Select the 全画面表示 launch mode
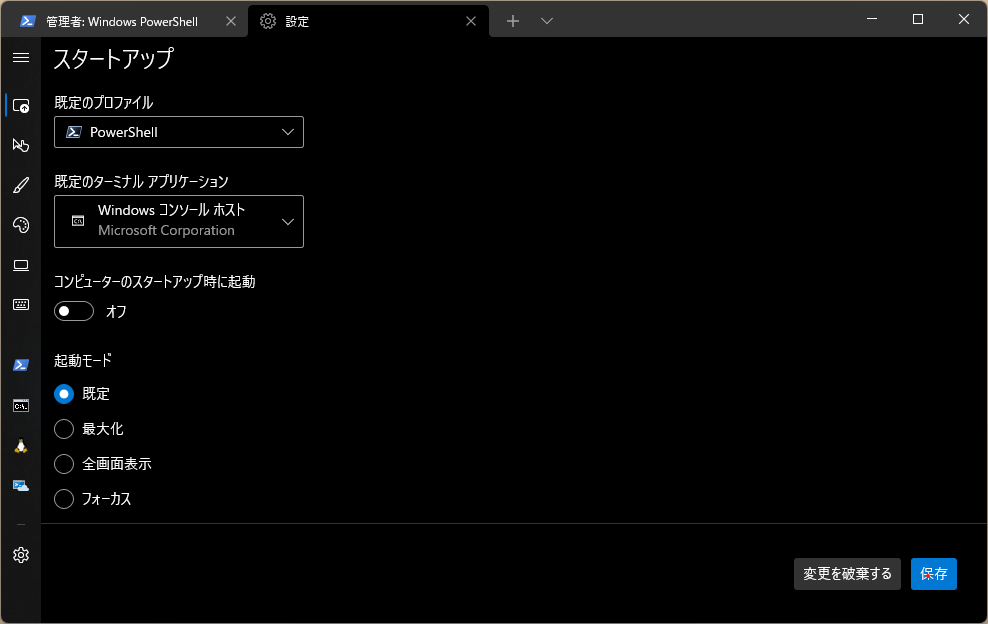This screenshot has height=624, width=988. coord(65,464)
